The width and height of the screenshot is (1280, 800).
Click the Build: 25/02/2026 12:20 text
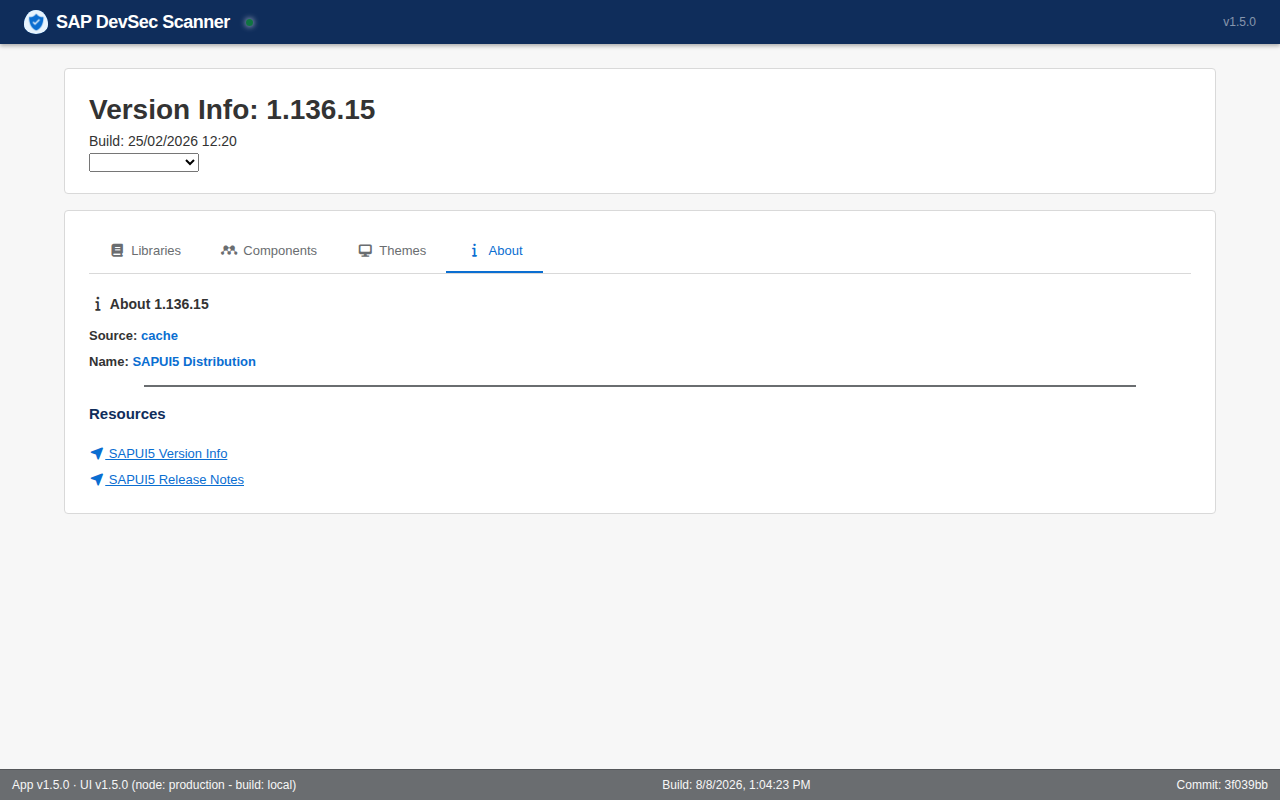163,141
